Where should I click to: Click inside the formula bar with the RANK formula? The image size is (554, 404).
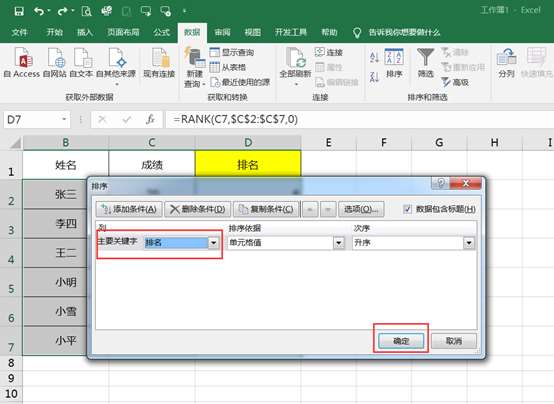click(359, 119)
